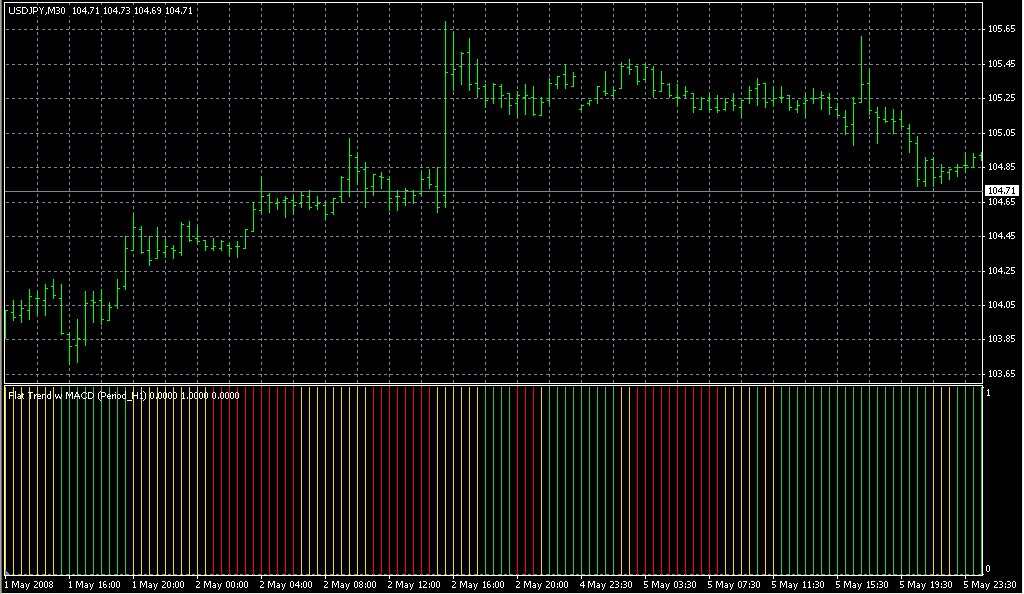Select the 103.65 price scale label
Image resolution: width=1024 pixels, height=594 pixels.
pos(1000,374)
